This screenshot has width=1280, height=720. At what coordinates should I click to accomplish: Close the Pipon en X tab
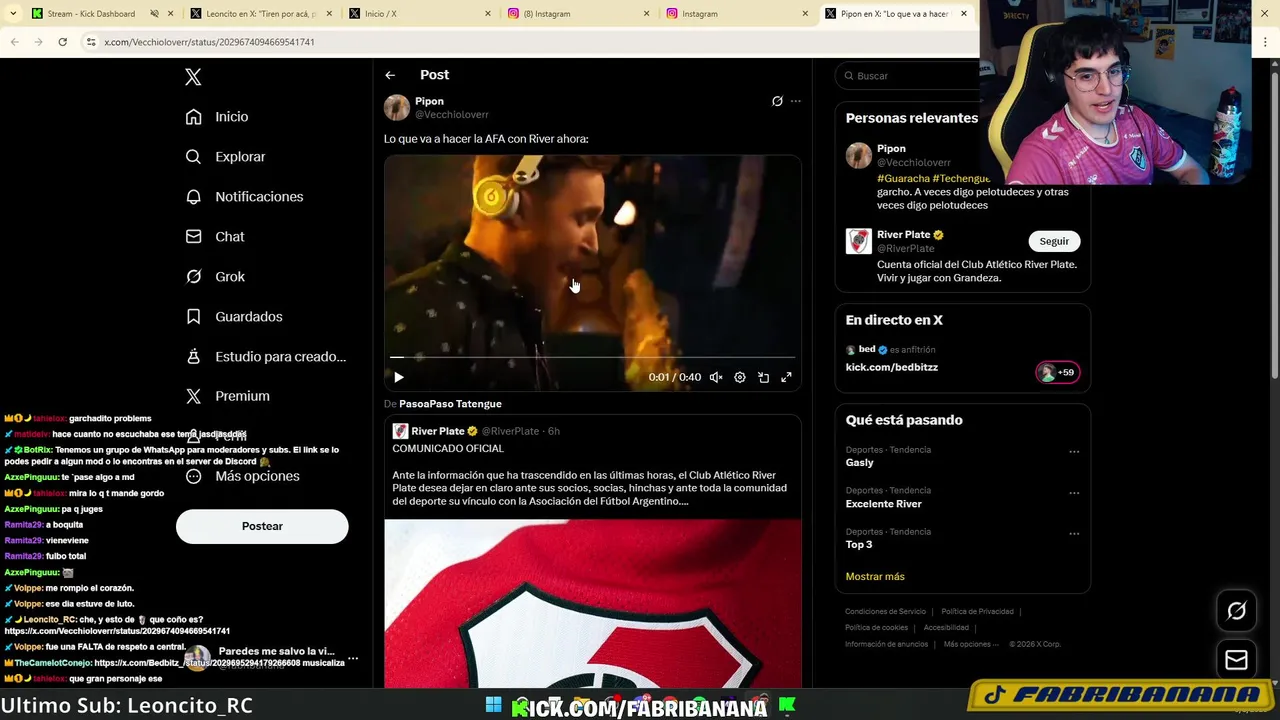click(x=963, y=14)
